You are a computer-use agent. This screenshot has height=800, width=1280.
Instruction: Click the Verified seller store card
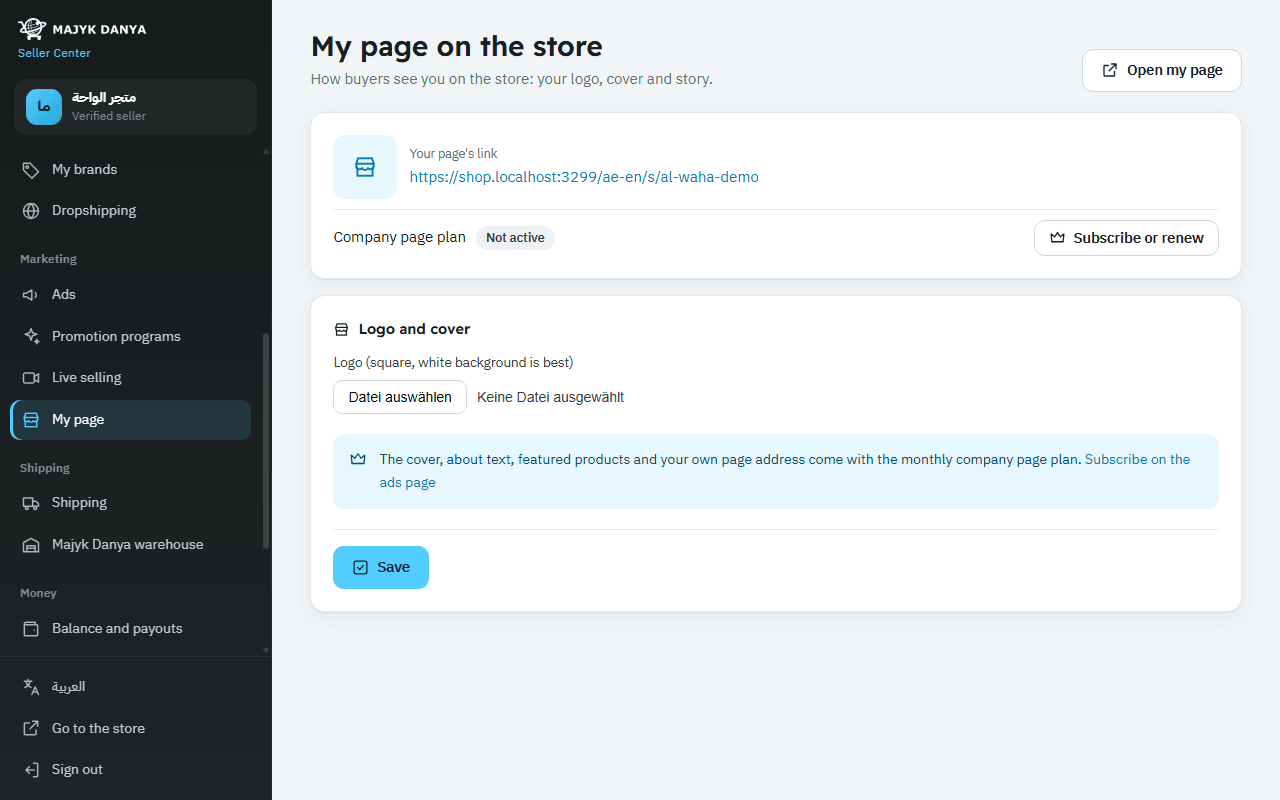[x=135, y=107]
